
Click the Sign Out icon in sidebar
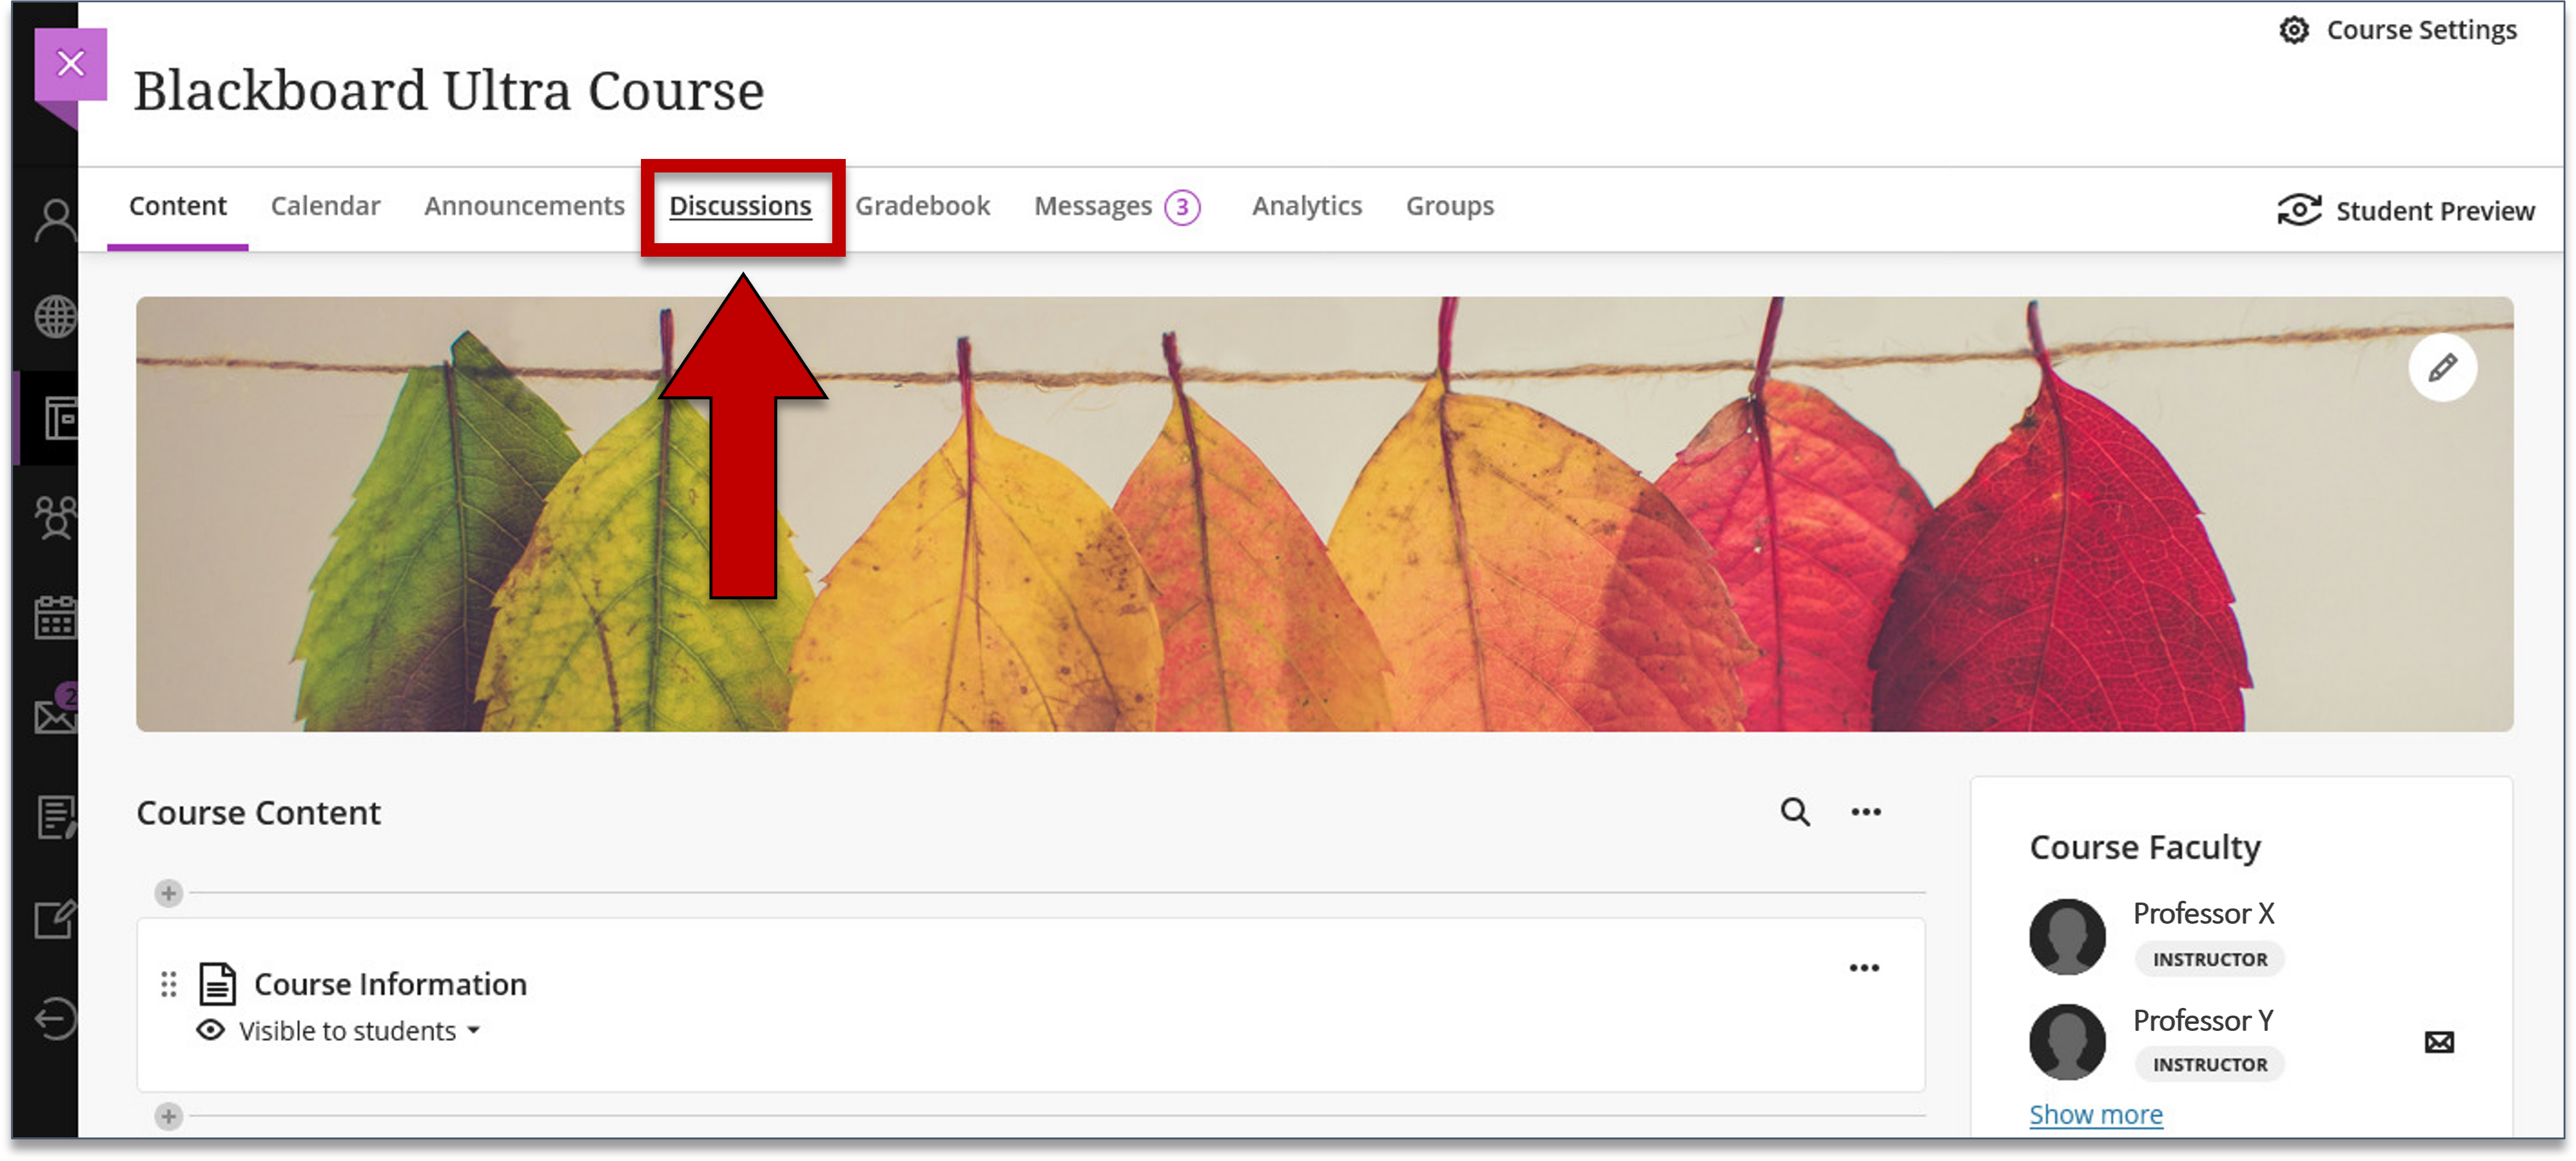click(x=55, y=1019)
